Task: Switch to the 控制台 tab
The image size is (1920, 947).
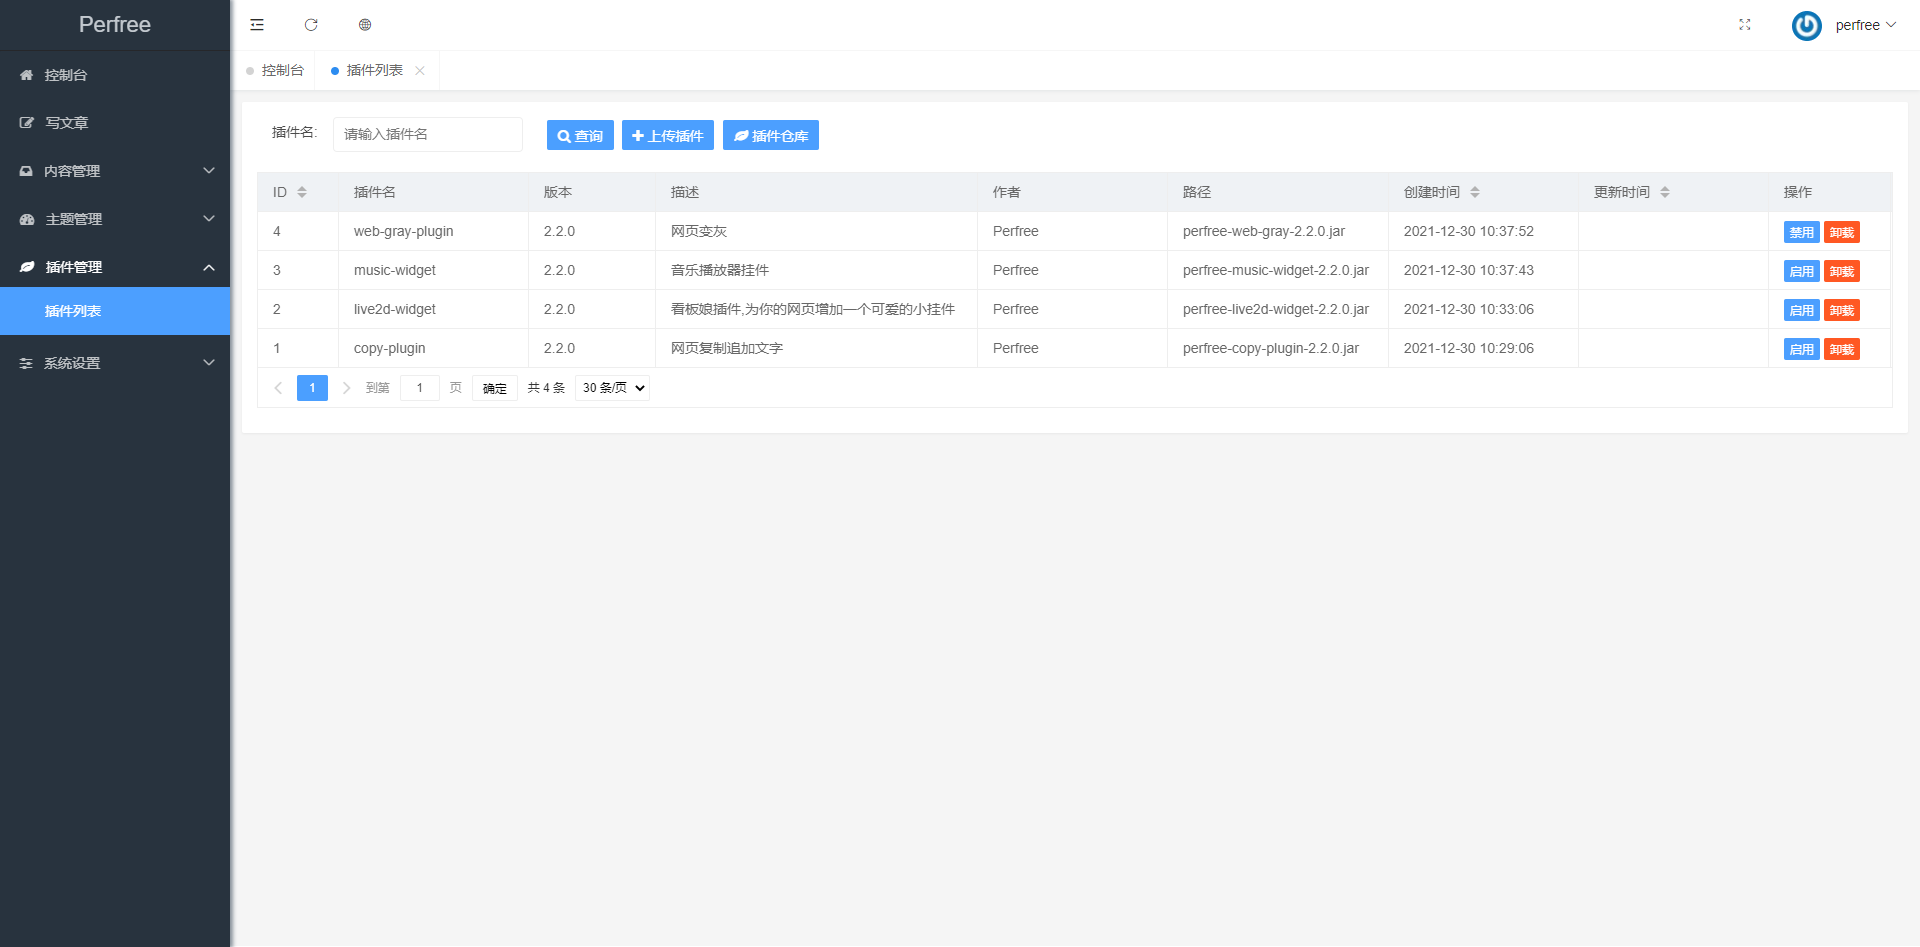Action: coord(276,70)
